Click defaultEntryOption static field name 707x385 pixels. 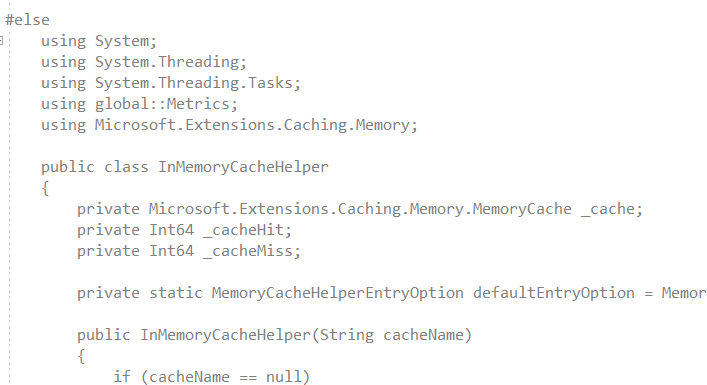[x=554, y=293]
